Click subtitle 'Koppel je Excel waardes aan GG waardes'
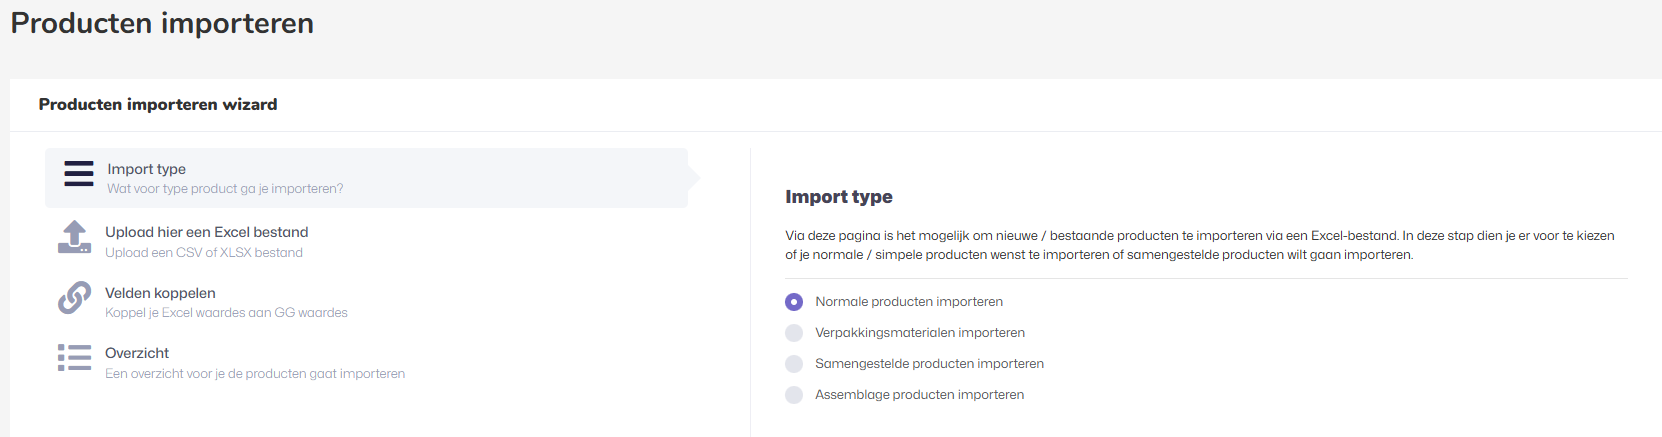 click(x=226, y=313)
